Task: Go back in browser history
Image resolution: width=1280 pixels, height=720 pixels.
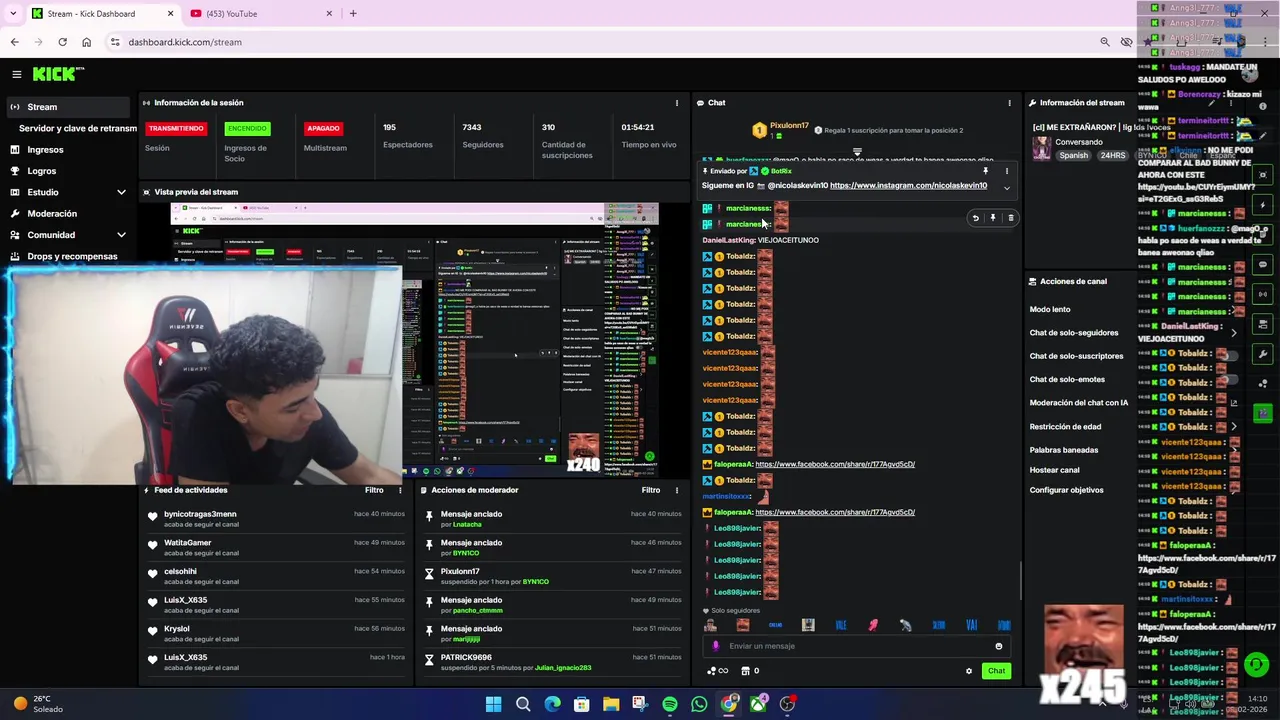Action: [x=14, y=42]
